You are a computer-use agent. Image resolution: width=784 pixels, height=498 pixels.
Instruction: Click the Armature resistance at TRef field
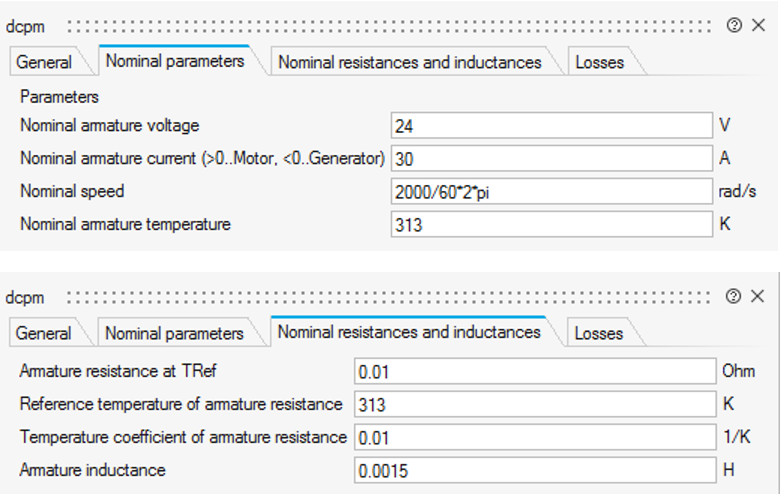533,372
